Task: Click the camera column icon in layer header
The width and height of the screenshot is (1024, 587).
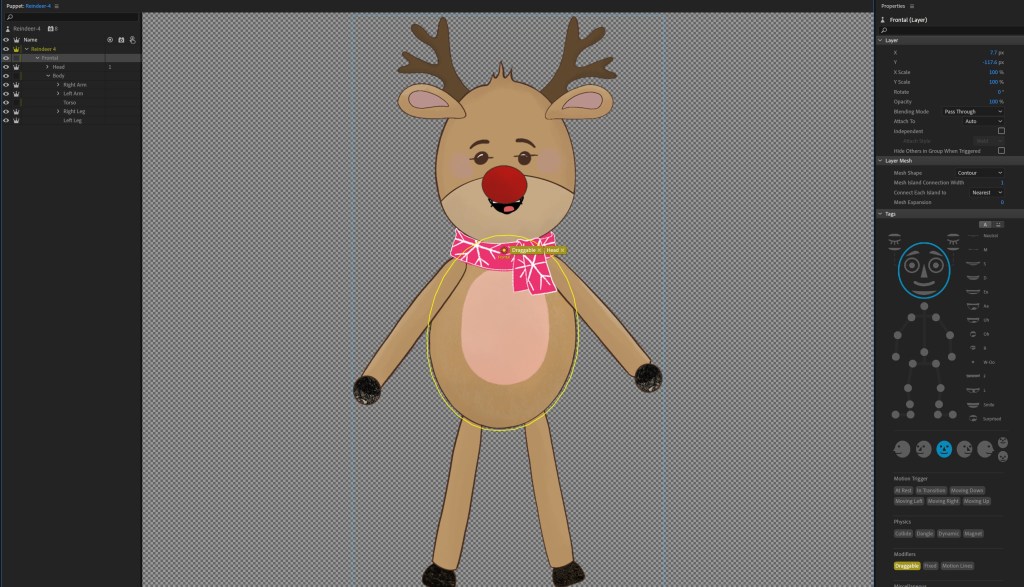Action: [121, 40]
